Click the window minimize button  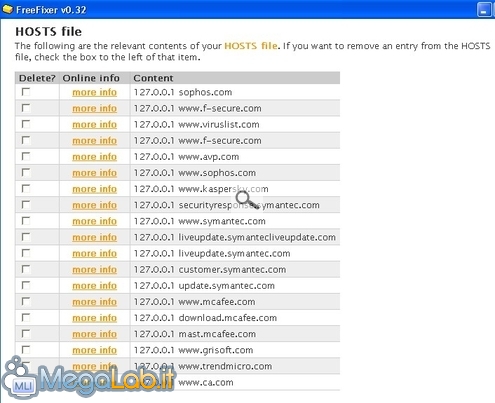click(484, 10)
